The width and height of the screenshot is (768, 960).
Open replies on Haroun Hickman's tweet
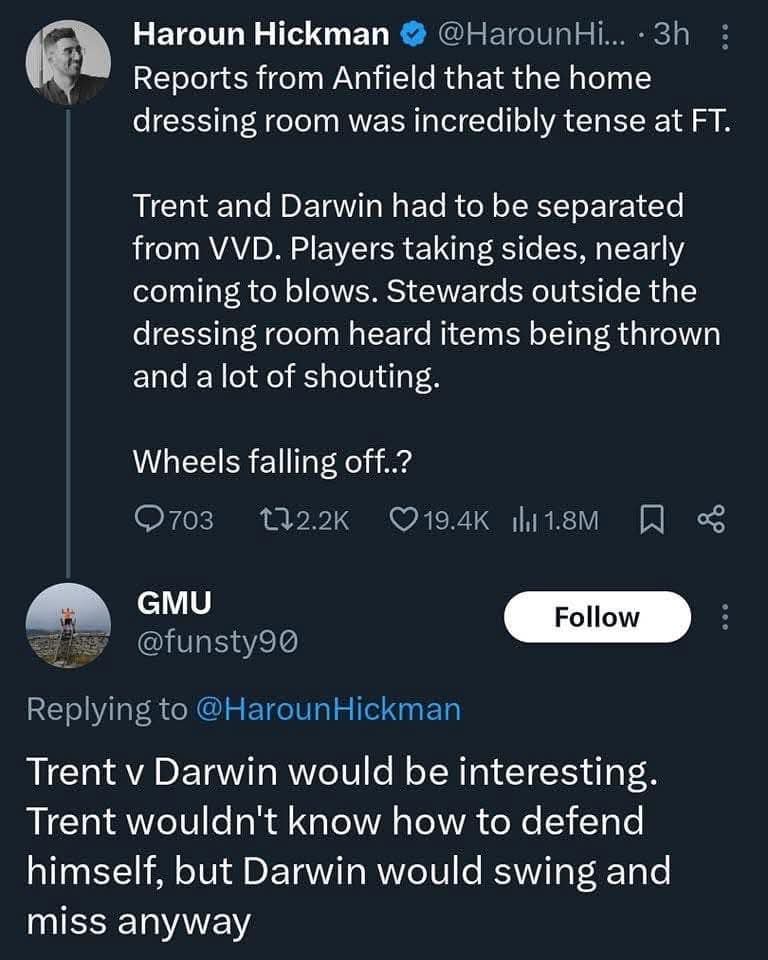pos(148,519)
